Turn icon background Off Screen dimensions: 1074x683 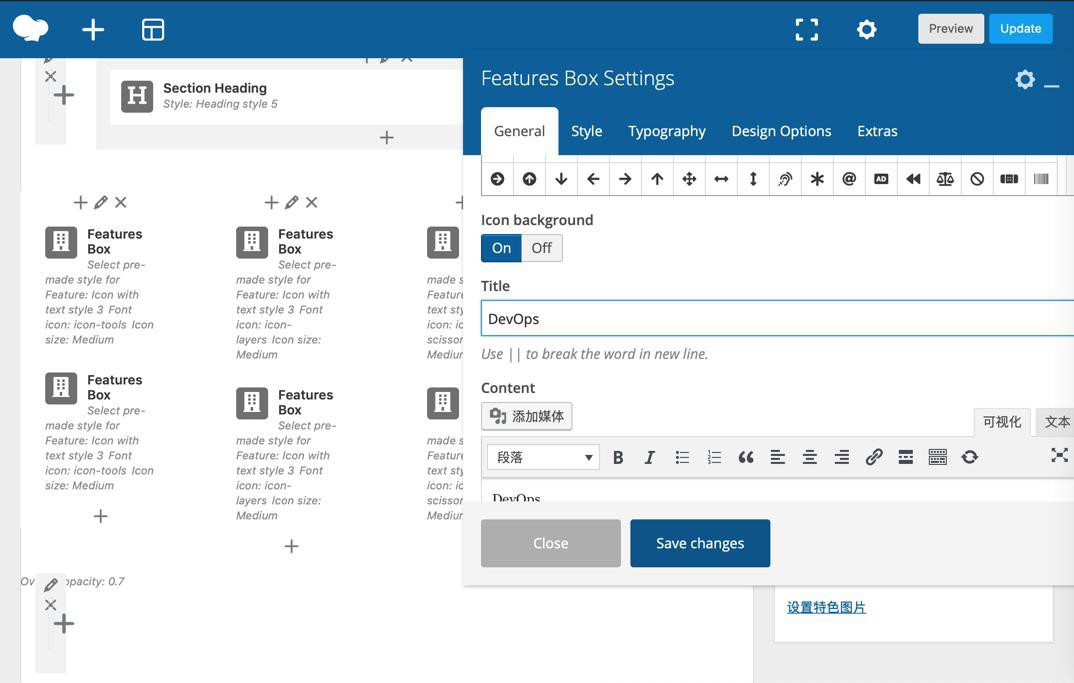pyautogui.click(x=542, y=248)
